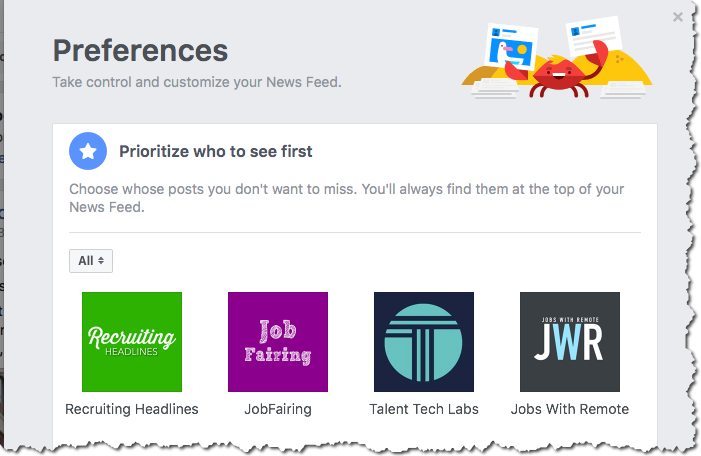The height and width of the screenshot is (456, 701).
Task: Click the Preferences title heading
Action: click(x=140, y=50)
